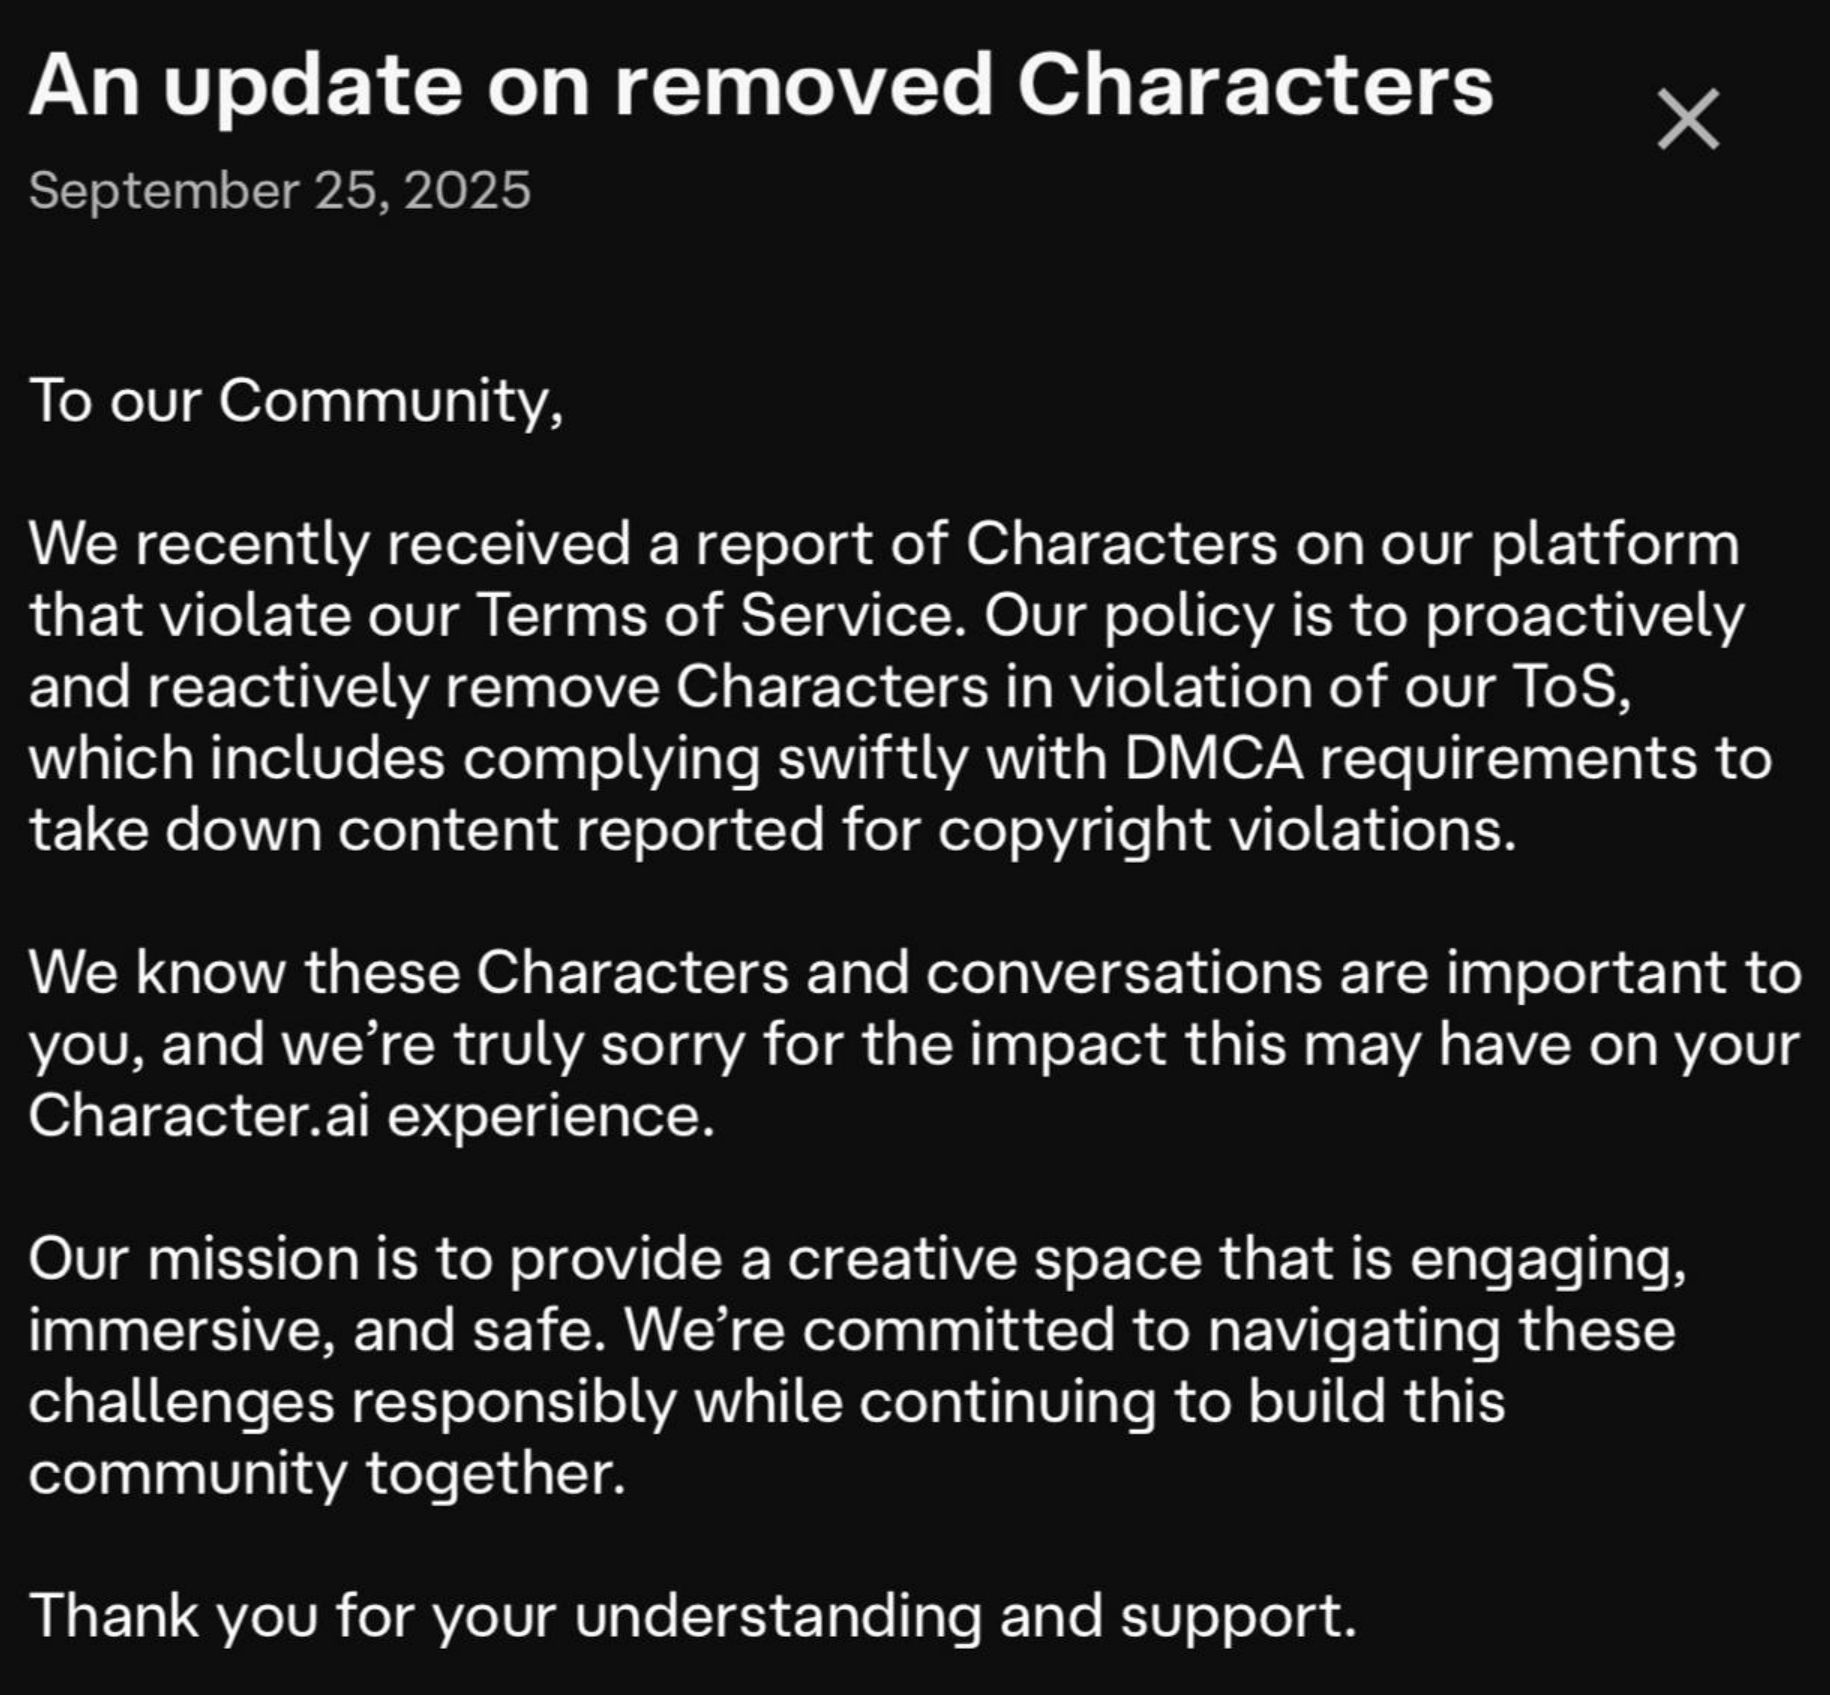
Task: Click the words 'truly sorry' in the text
Action: [599, 1044]
